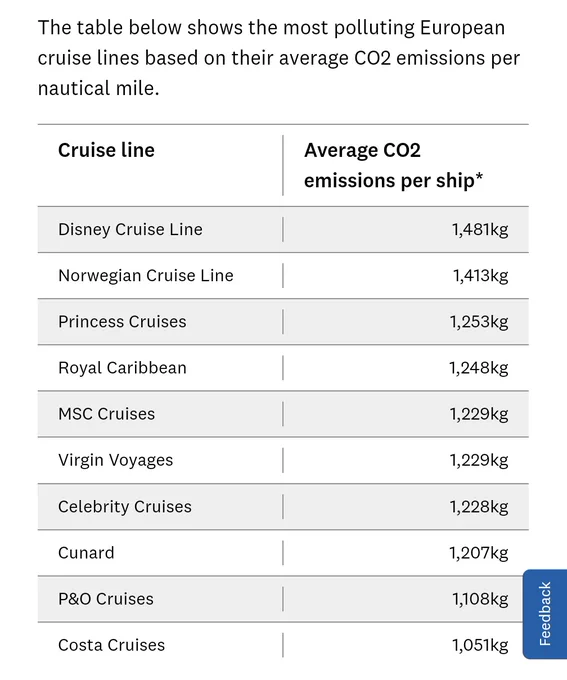Screen dimensions: 567x680
Task: Click the Royal Caribbean row label
Action: (x=122, y=368)
